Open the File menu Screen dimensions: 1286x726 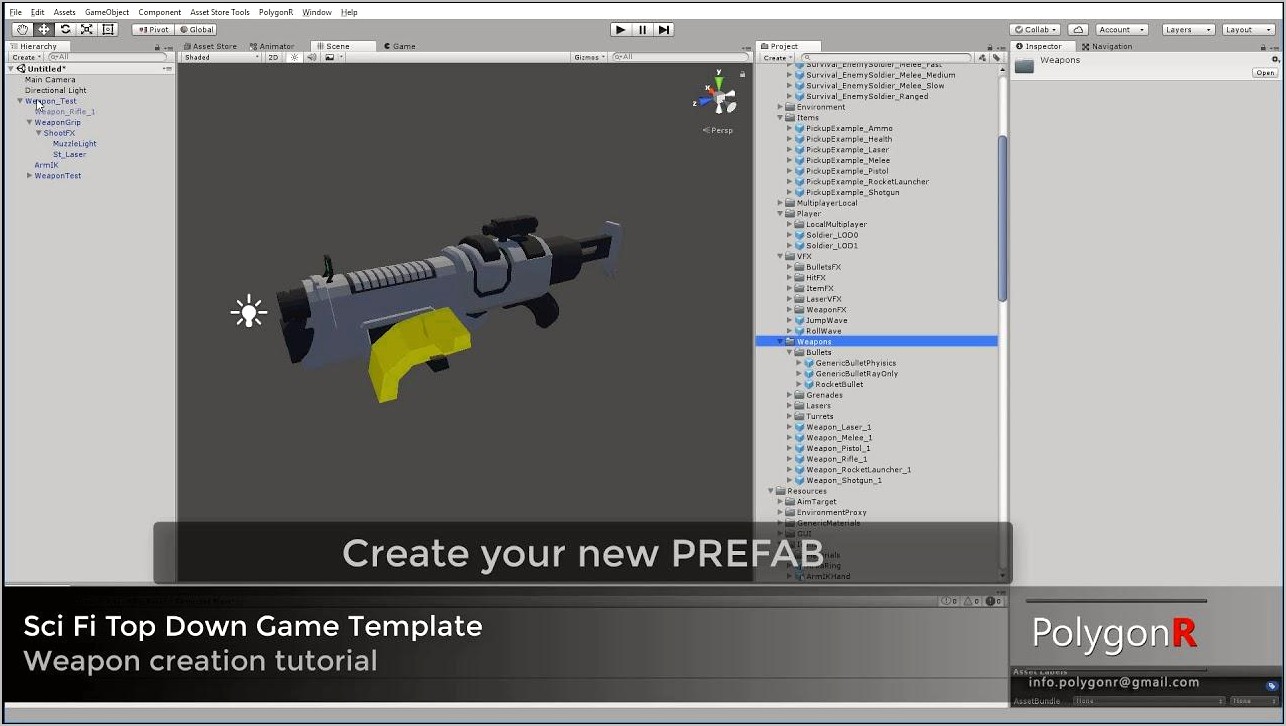16,12
